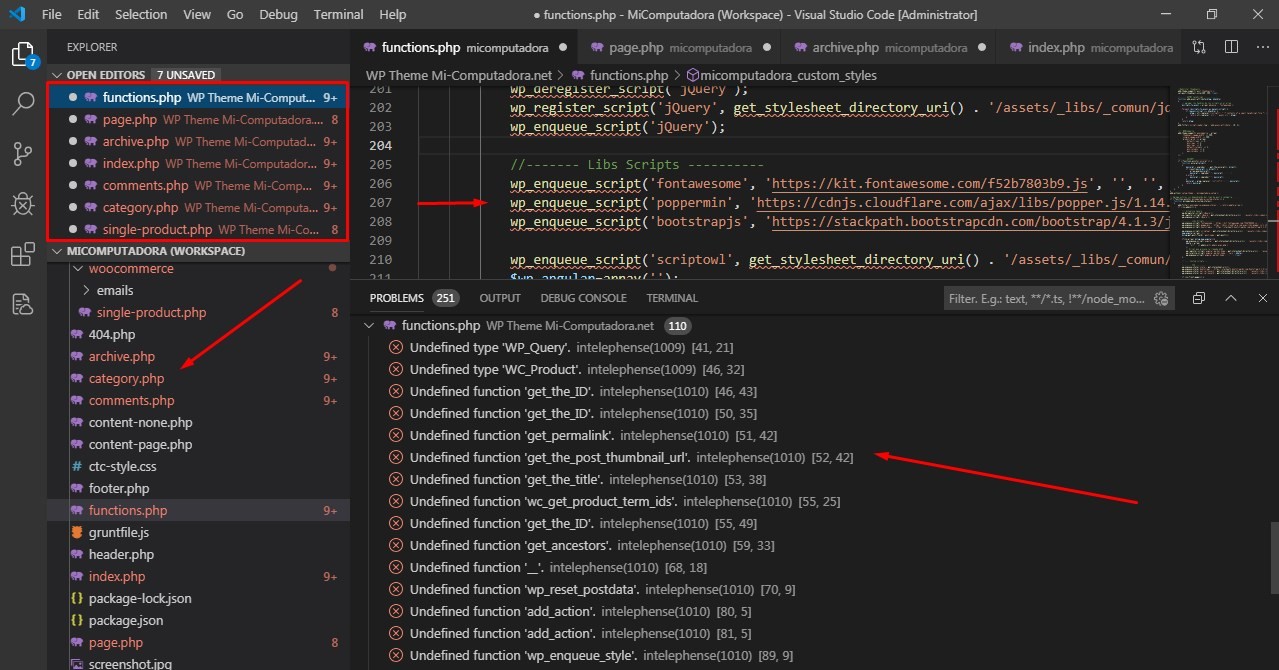Open content-none.php in the file tree

point(140,422)
